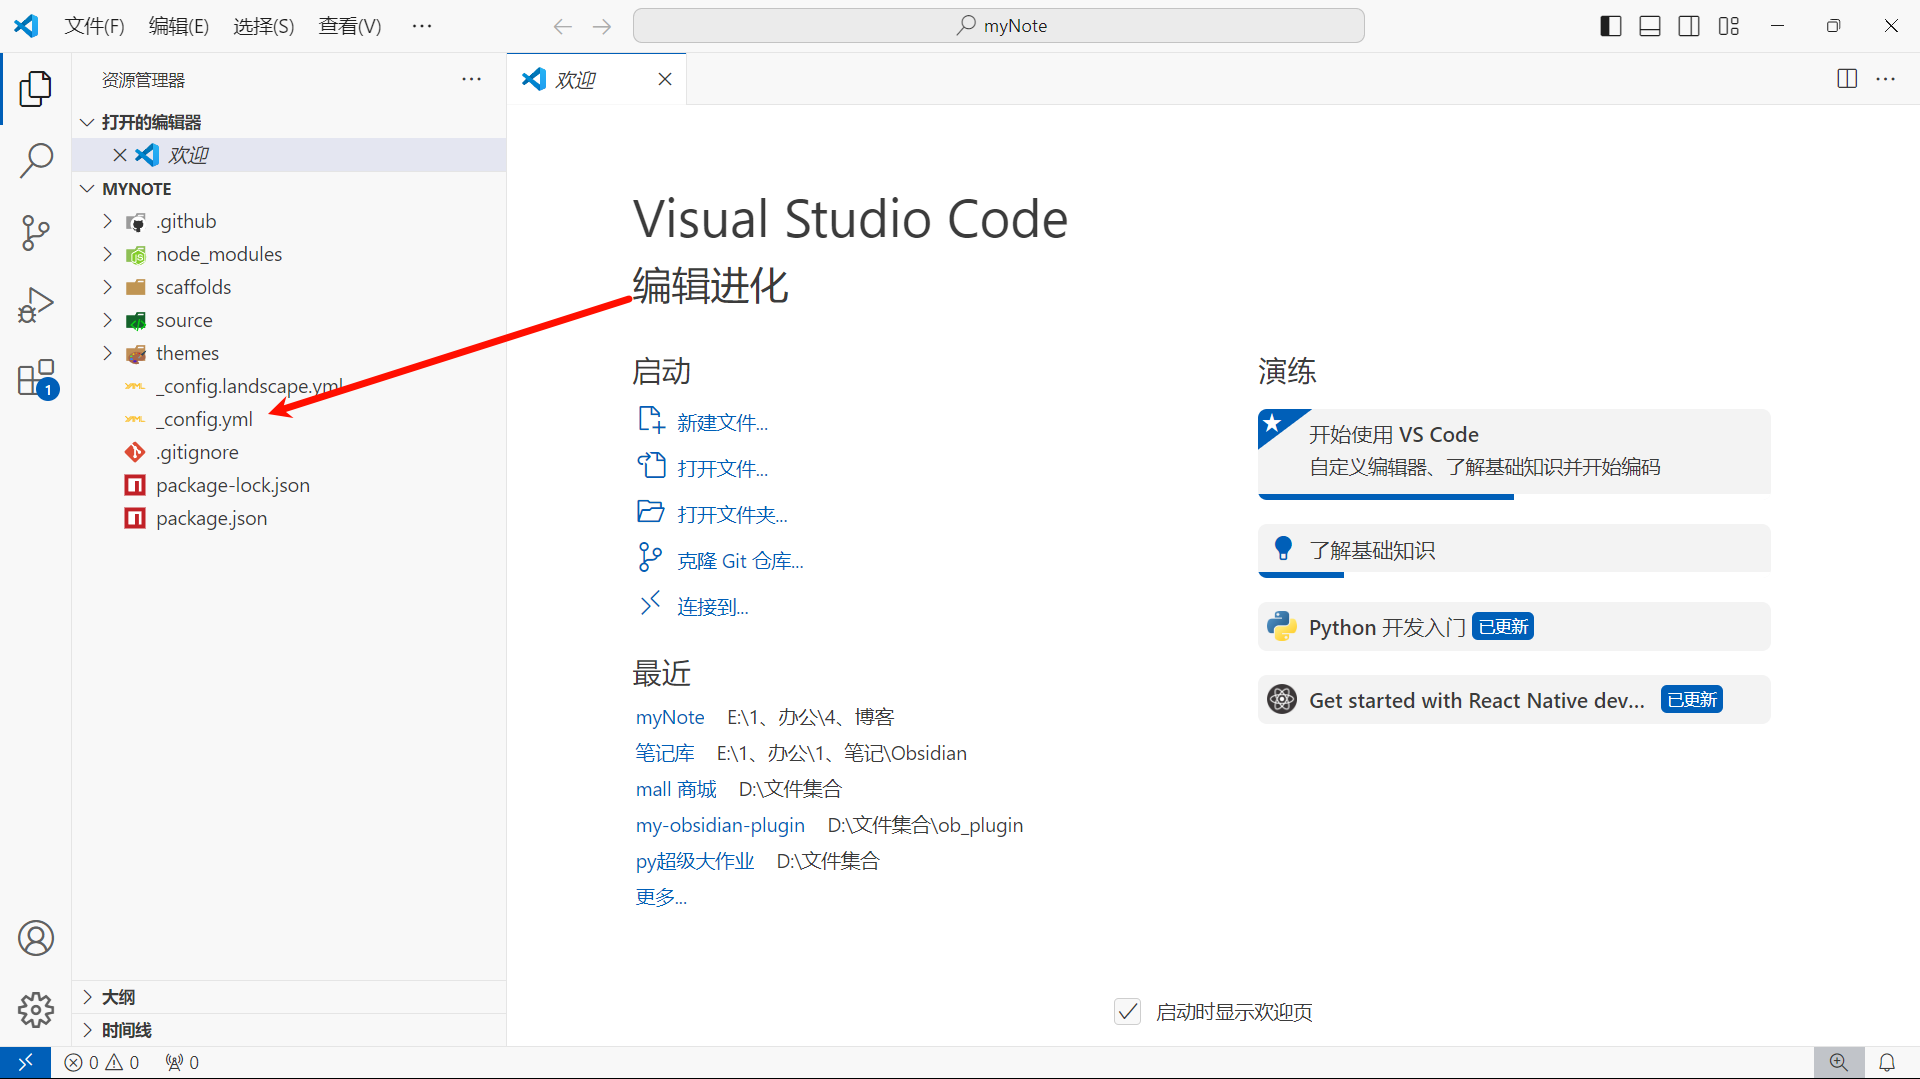
Task: Expand the themes folder
Action: tap(187, 353)
